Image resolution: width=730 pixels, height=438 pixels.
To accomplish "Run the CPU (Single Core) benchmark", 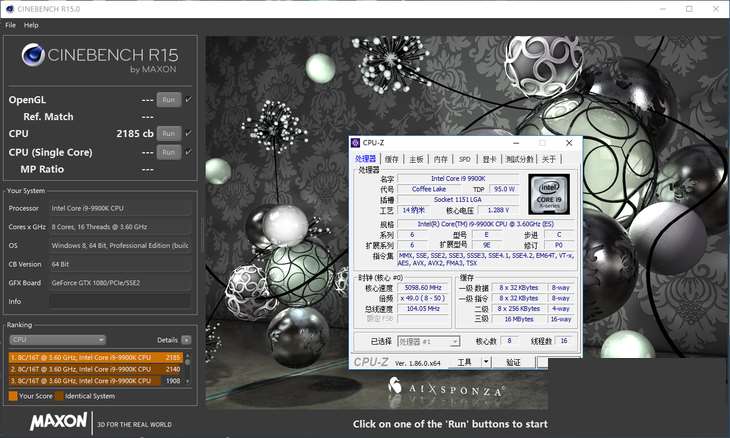I will coord(169,152).
